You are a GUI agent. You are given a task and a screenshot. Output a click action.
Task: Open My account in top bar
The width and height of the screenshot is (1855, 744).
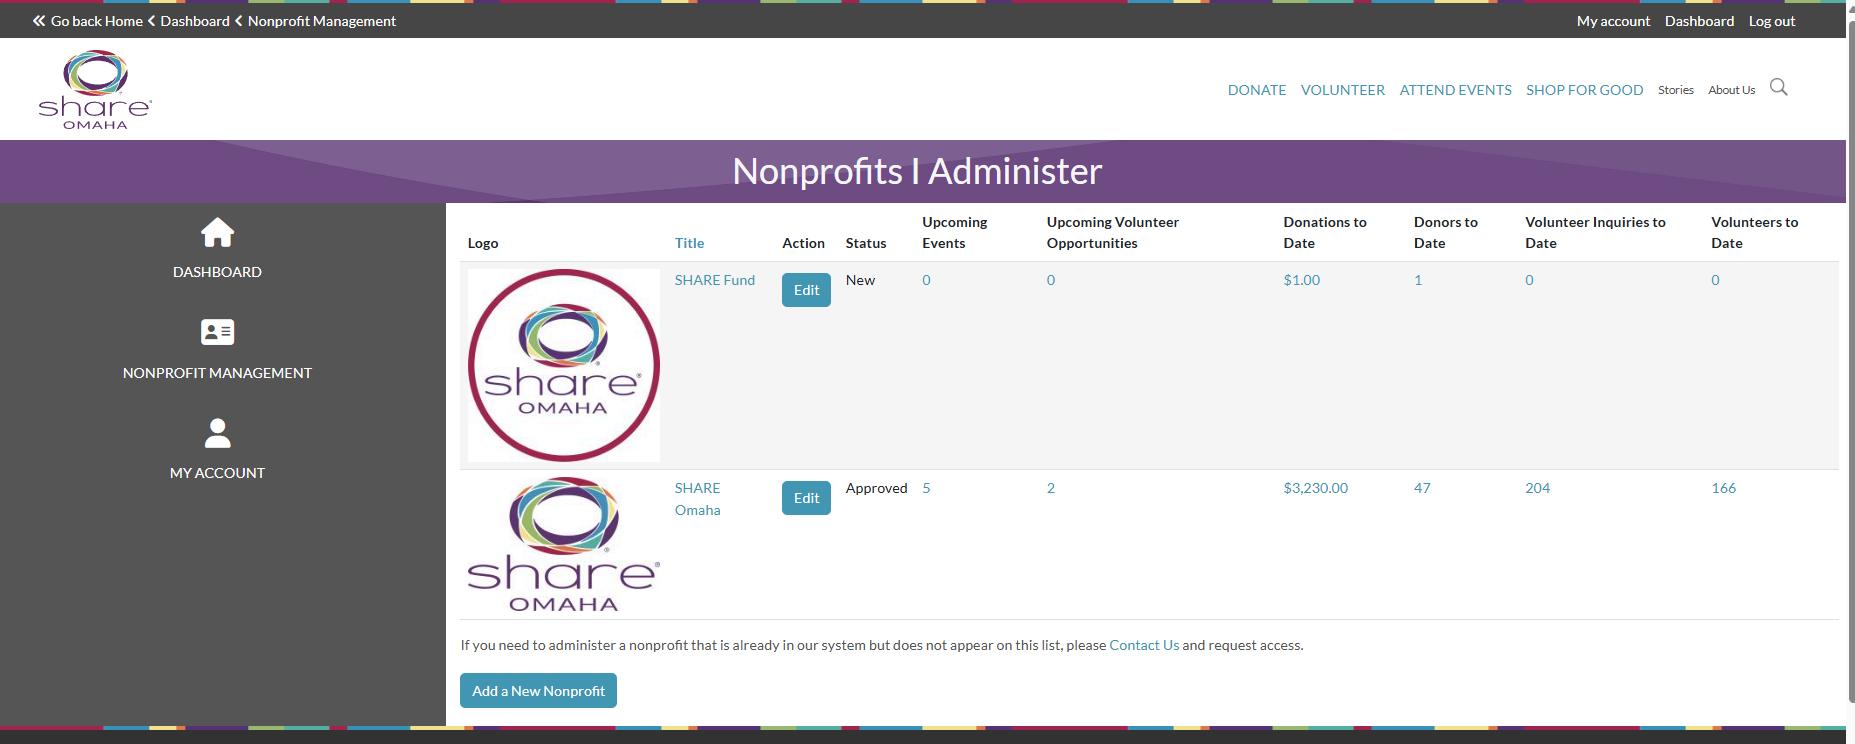pos(1613,21)
